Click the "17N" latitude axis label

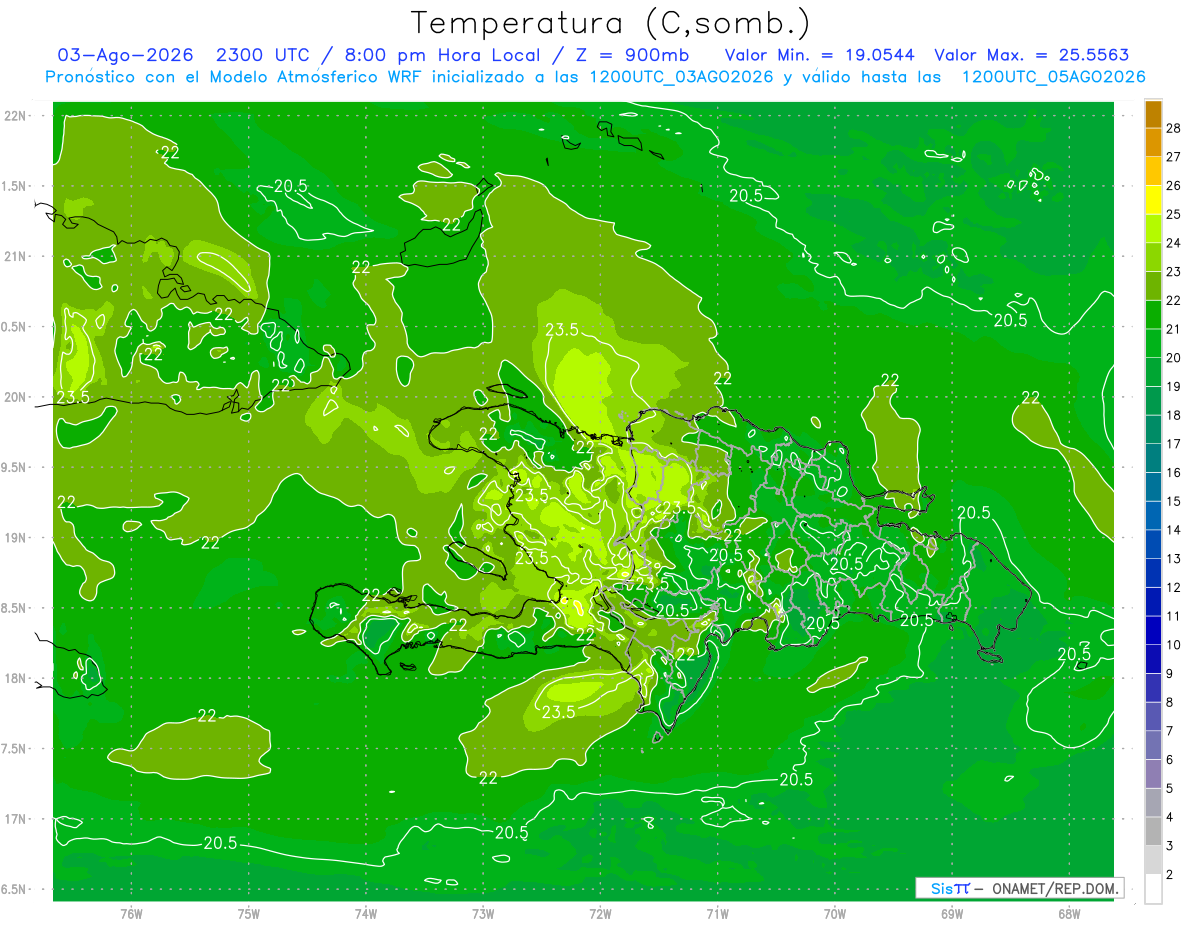pos(15,818)
